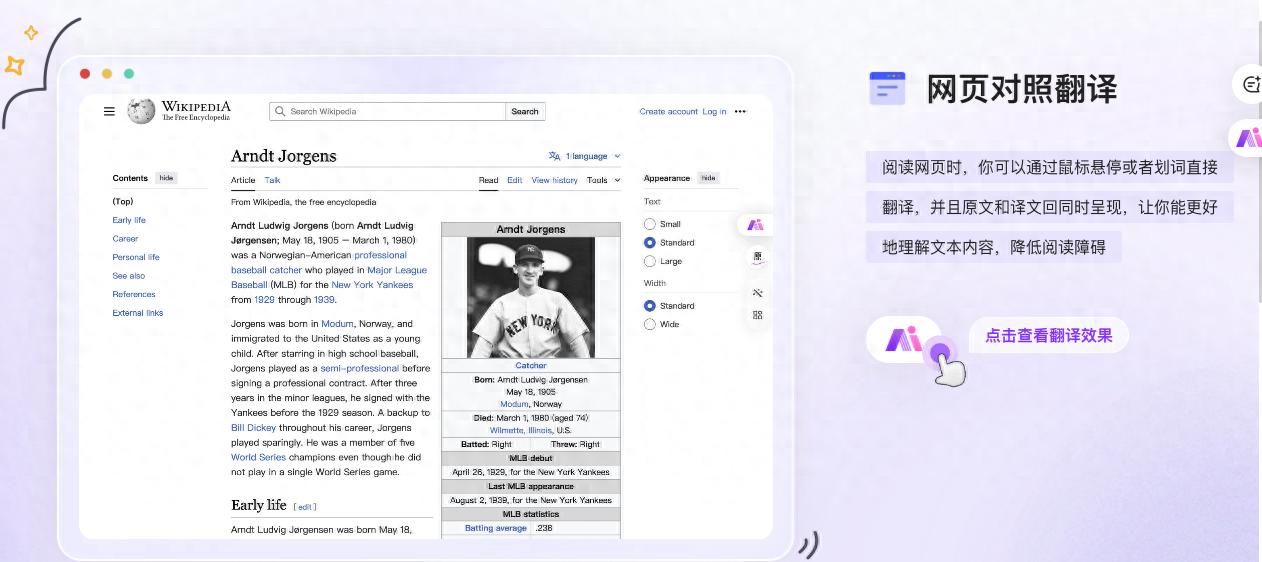Click the original text icon in floating sidebar
The height and width of the screenshot is (562, 1262).
coord(757,257)
